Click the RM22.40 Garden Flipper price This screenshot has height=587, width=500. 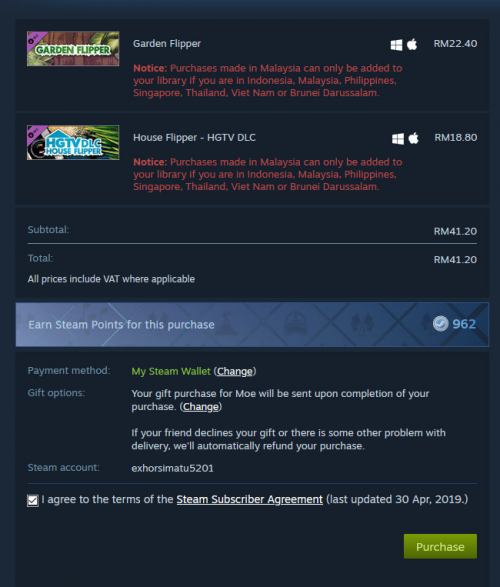tap(455, 44)
